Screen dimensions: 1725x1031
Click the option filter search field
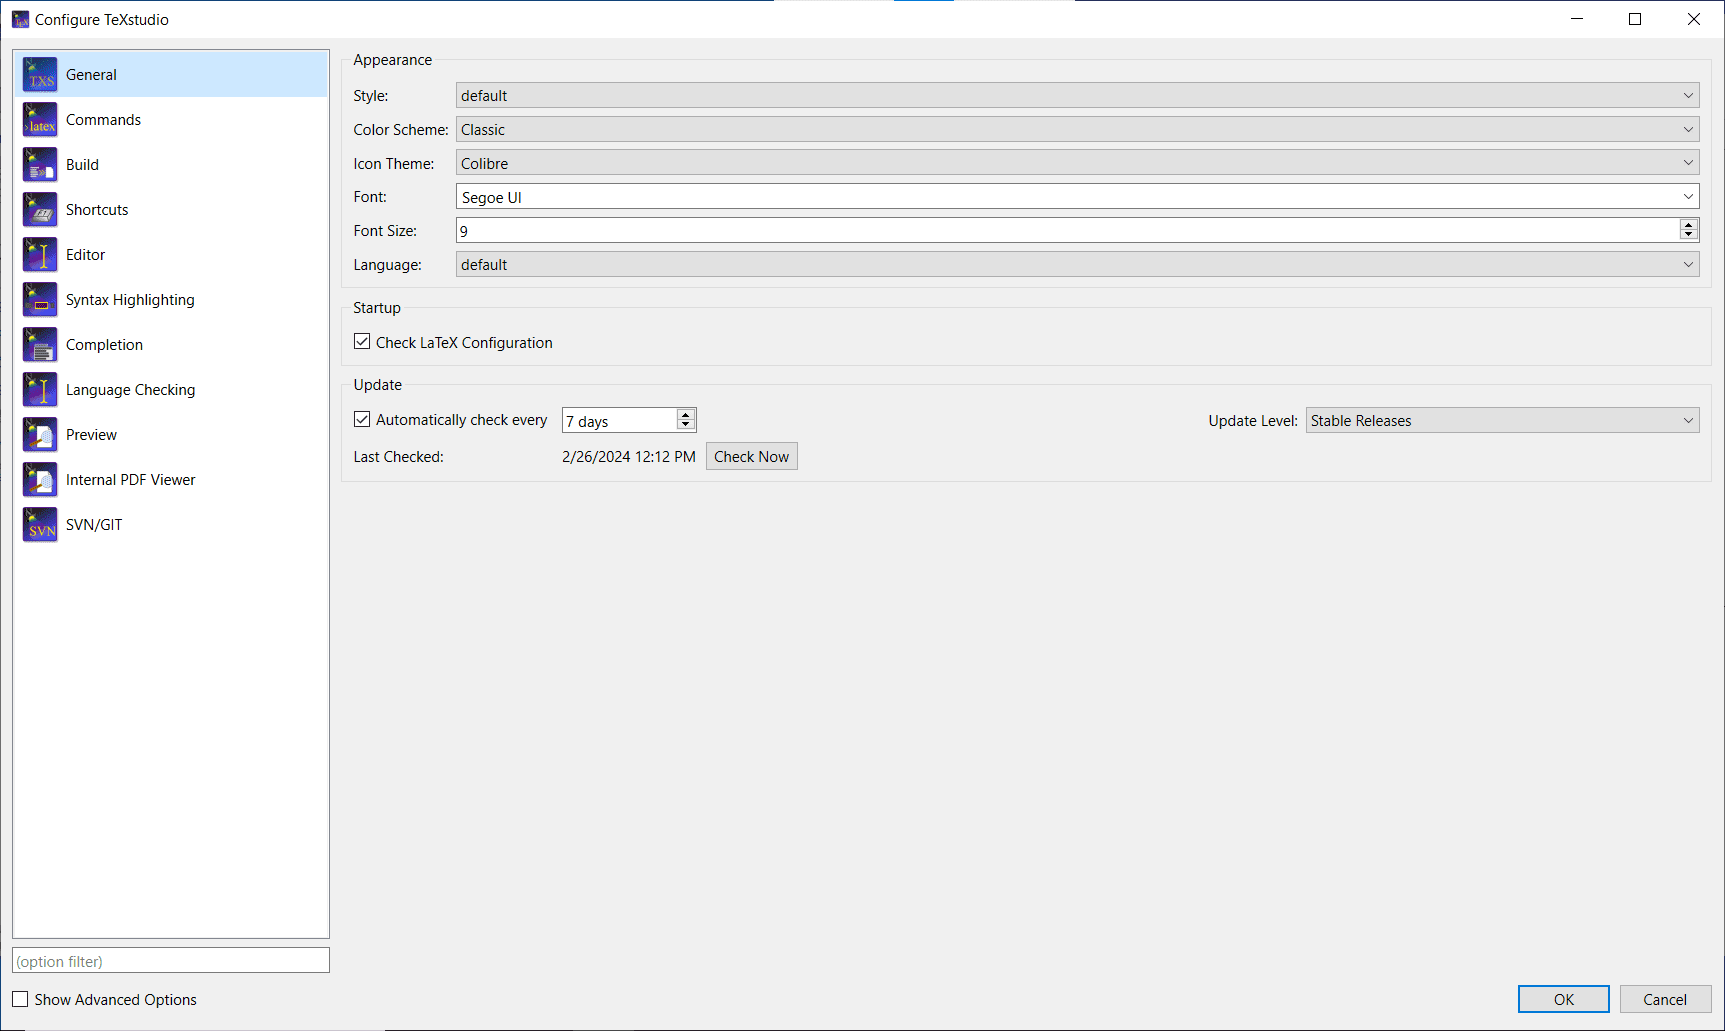point(171,961)
